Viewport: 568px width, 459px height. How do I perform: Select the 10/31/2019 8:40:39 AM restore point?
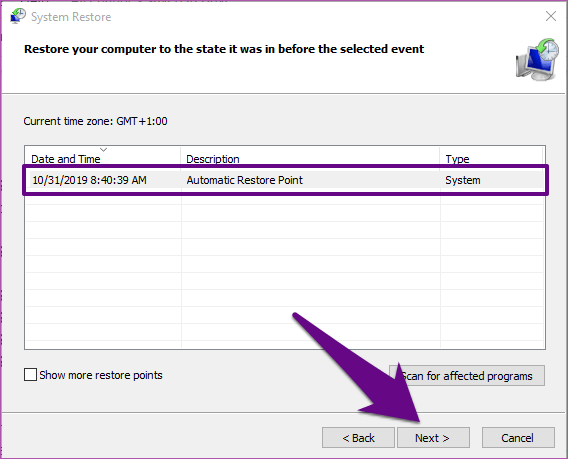click(x=89, y=180)
